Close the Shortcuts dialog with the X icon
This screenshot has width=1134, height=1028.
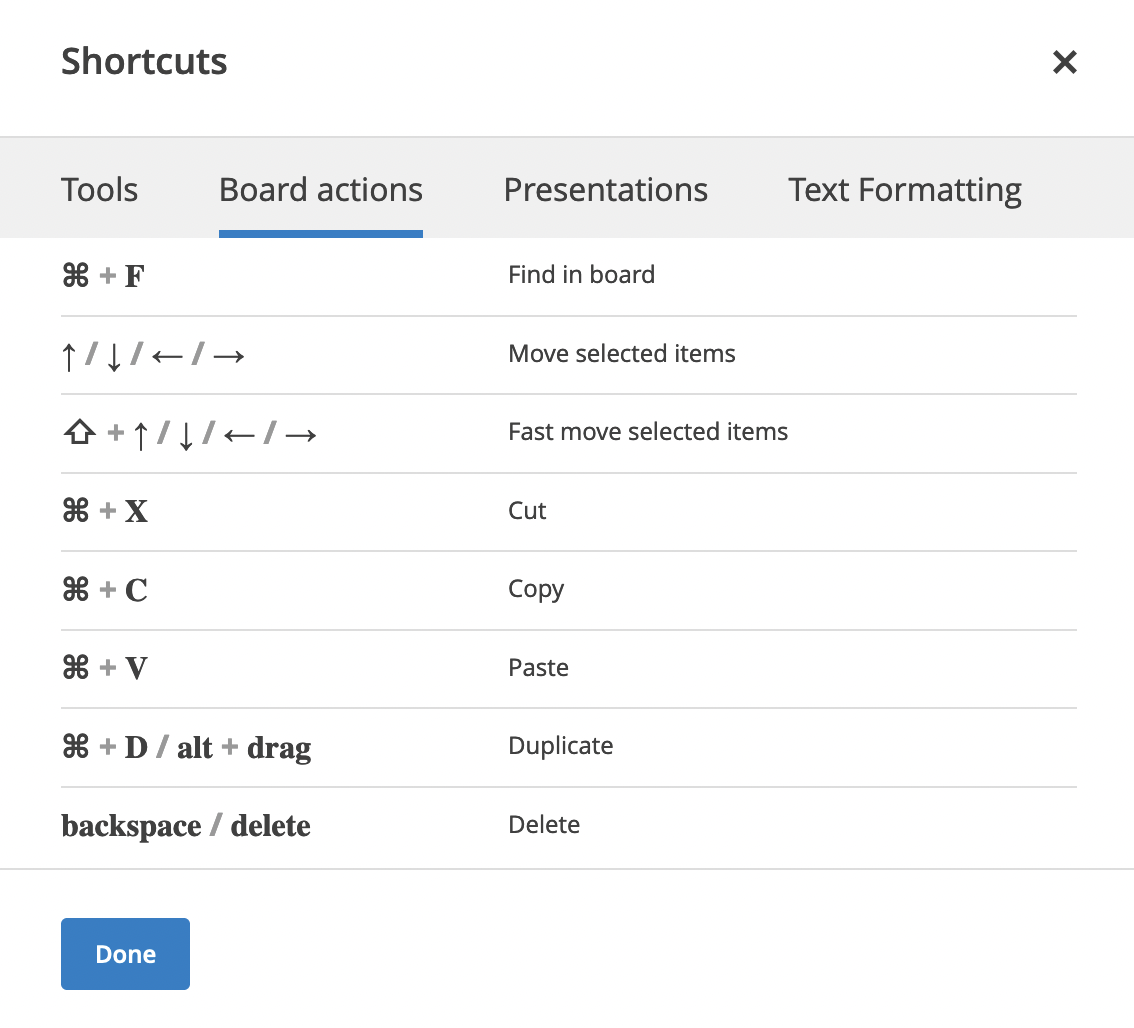coord(1065,62)
